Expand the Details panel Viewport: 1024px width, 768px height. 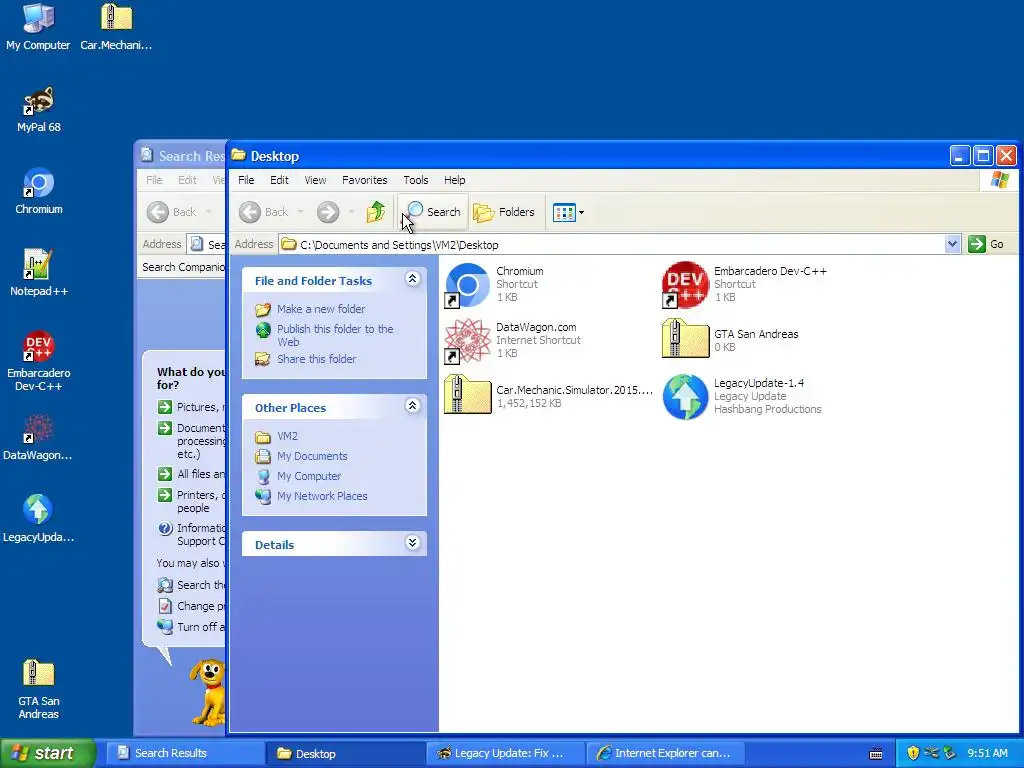pos(412,543)
